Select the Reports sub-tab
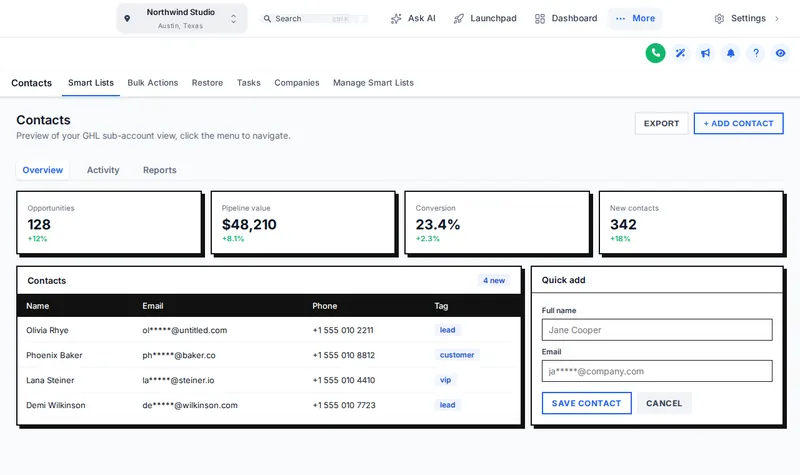 coord(160,170)
